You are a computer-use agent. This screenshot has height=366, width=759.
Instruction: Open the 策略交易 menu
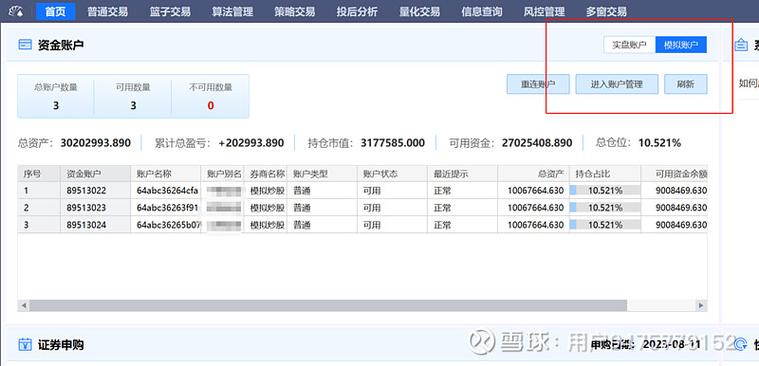pos(294,11)
